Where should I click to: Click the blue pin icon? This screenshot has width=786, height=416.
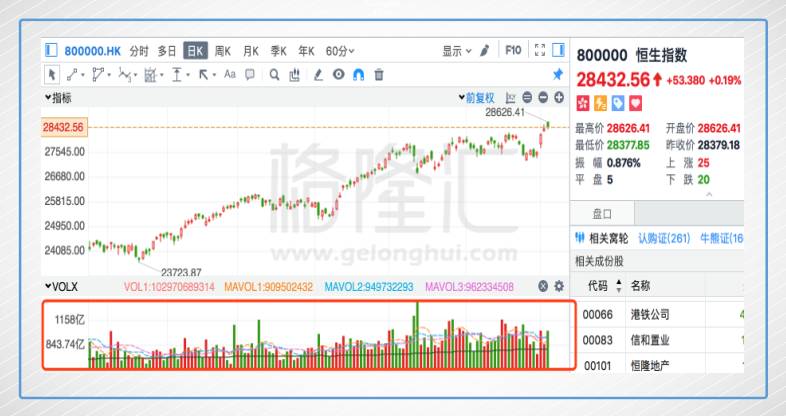[557, 75]
